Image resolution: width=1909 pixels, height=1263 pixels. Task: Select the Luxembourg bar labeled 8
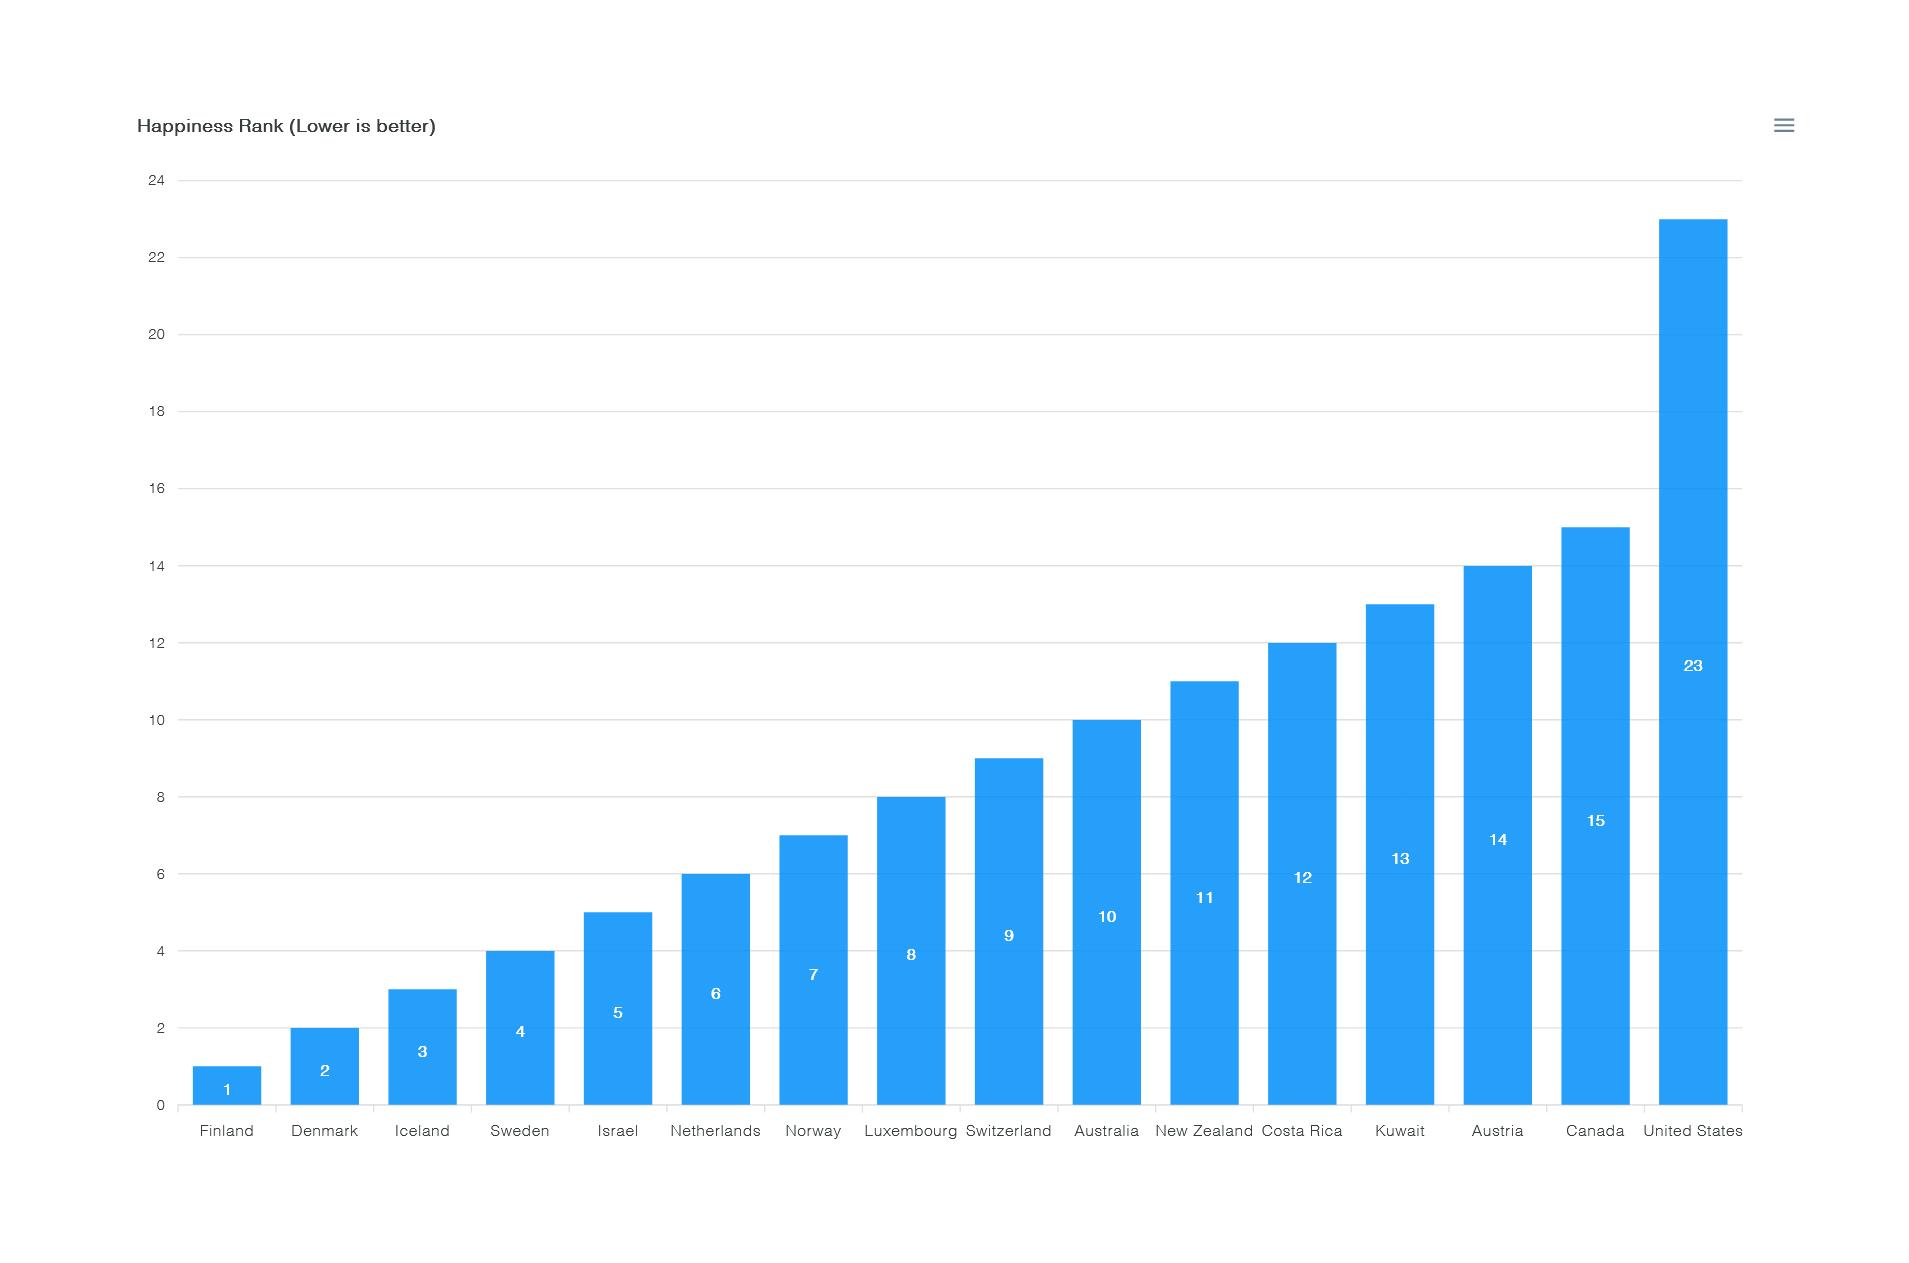[911, 950]
